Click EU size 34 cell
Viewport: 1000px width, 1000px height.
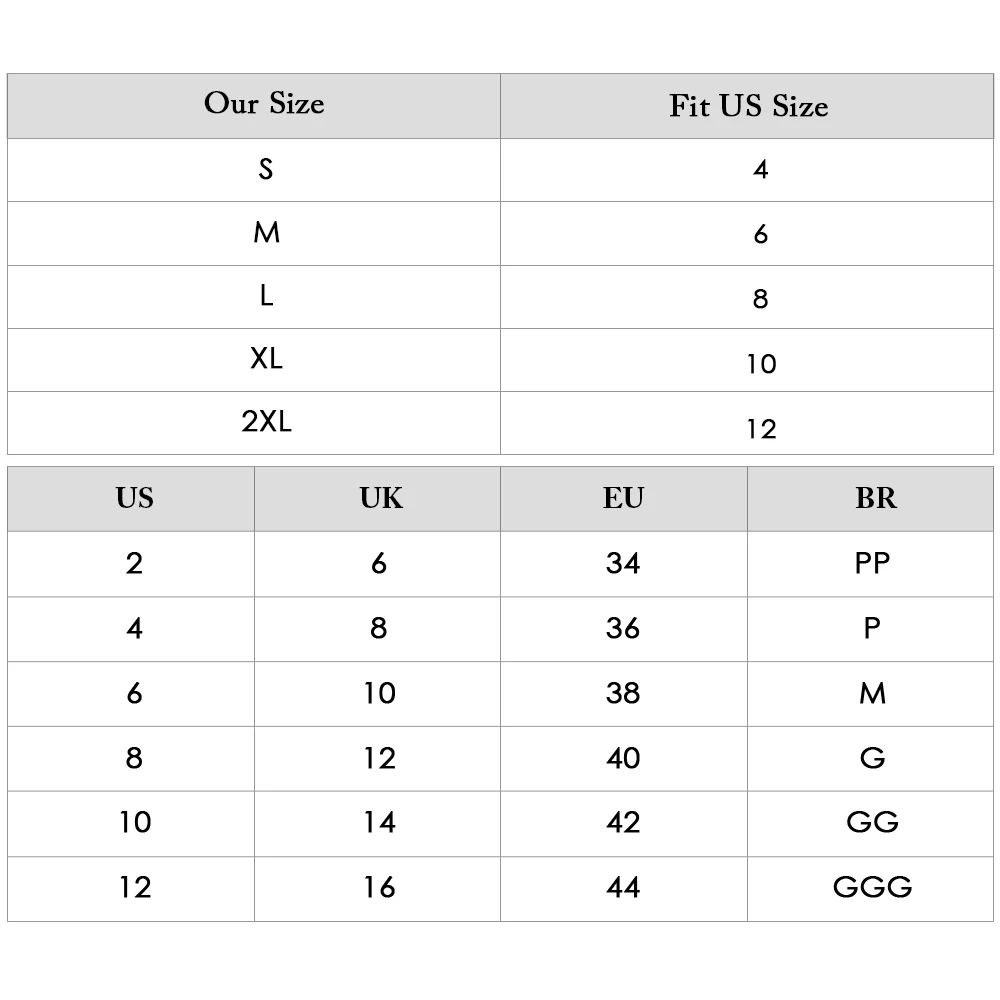tap(624, 564)
